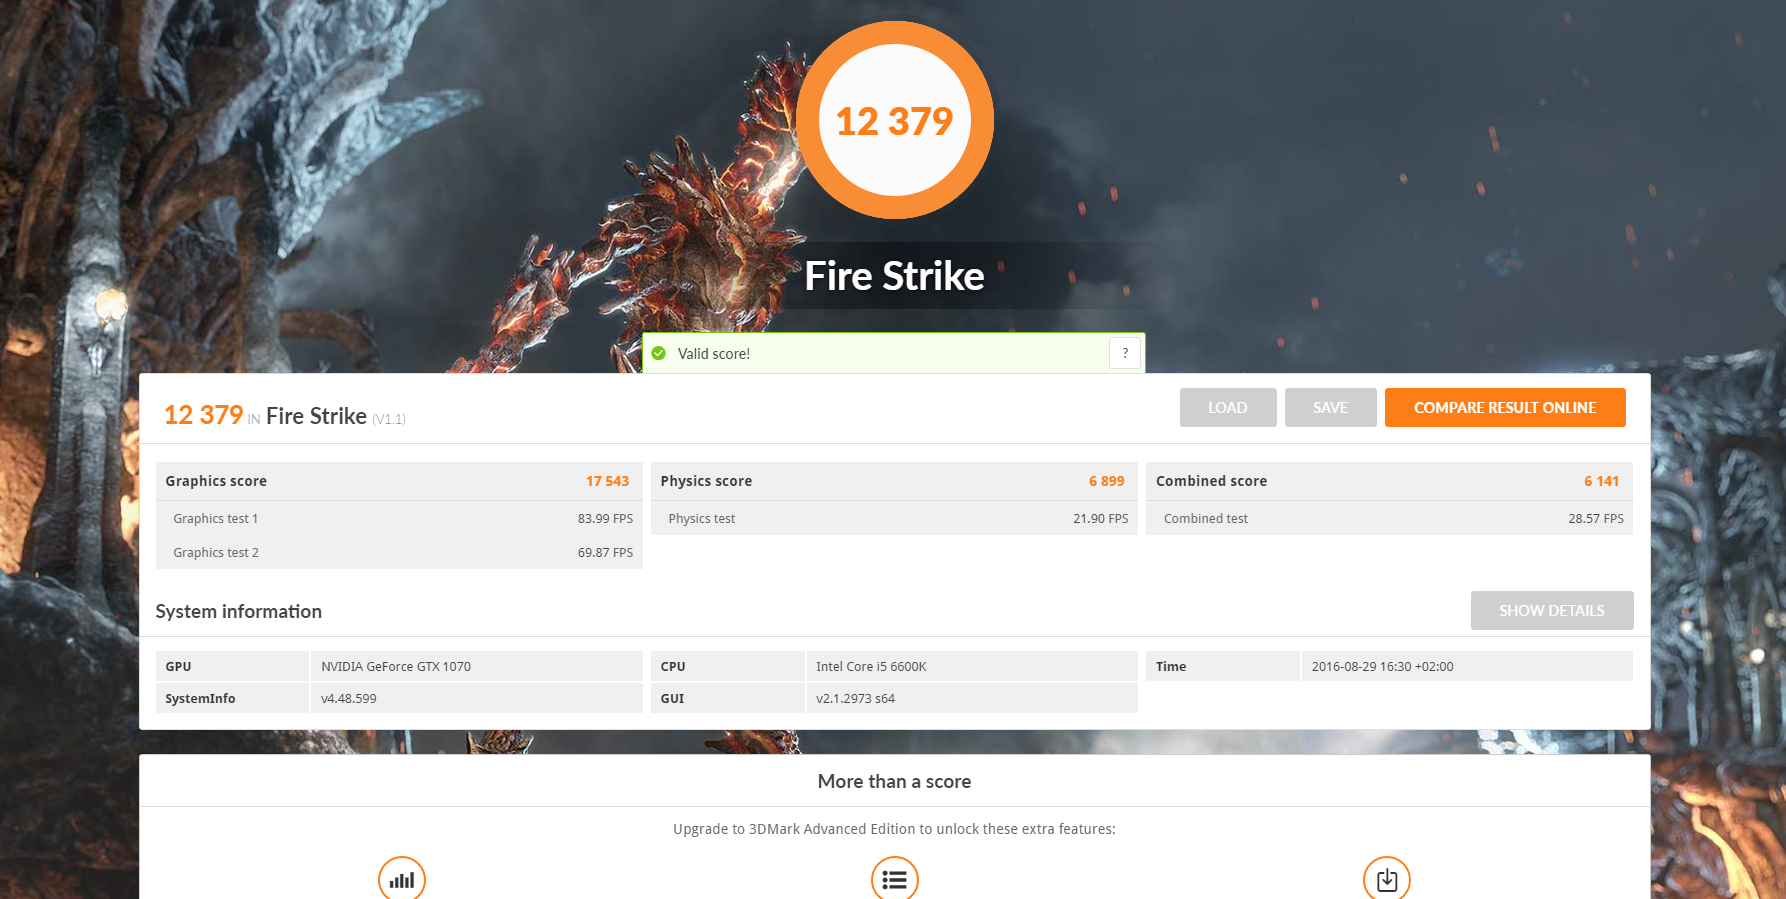
Task: Click the Fire Strike title banner
Action: click(x=895, y=276)
